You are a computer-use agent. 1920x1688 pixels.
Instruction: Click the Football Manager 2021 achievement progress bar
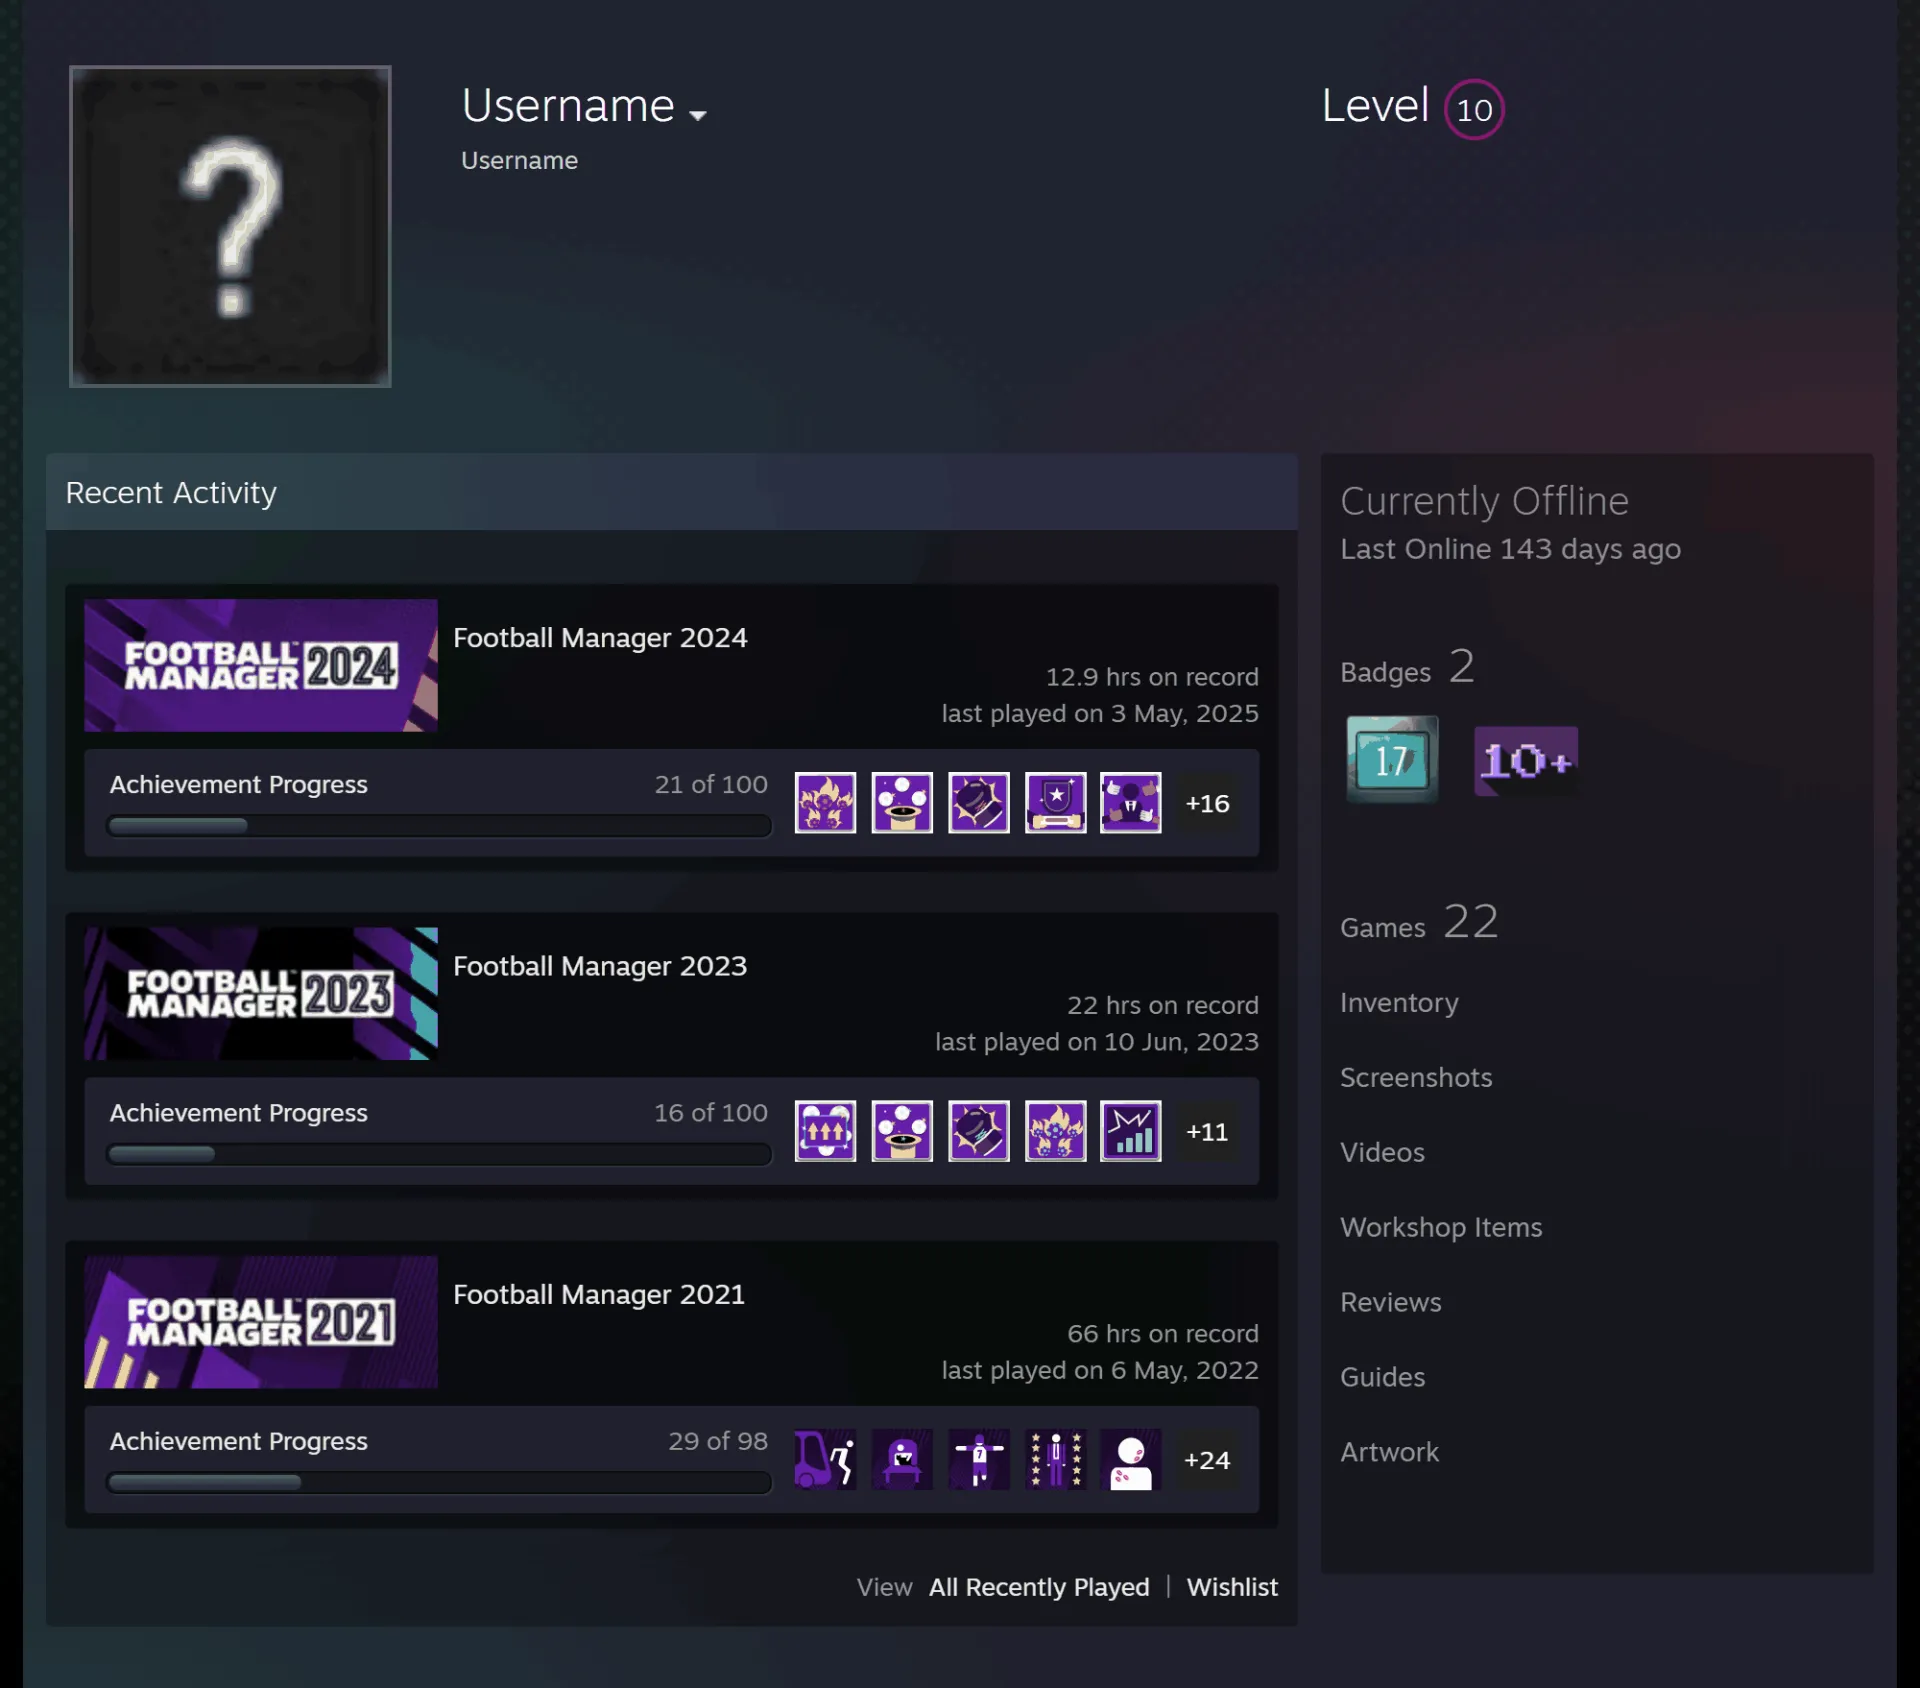[439, 1482]
